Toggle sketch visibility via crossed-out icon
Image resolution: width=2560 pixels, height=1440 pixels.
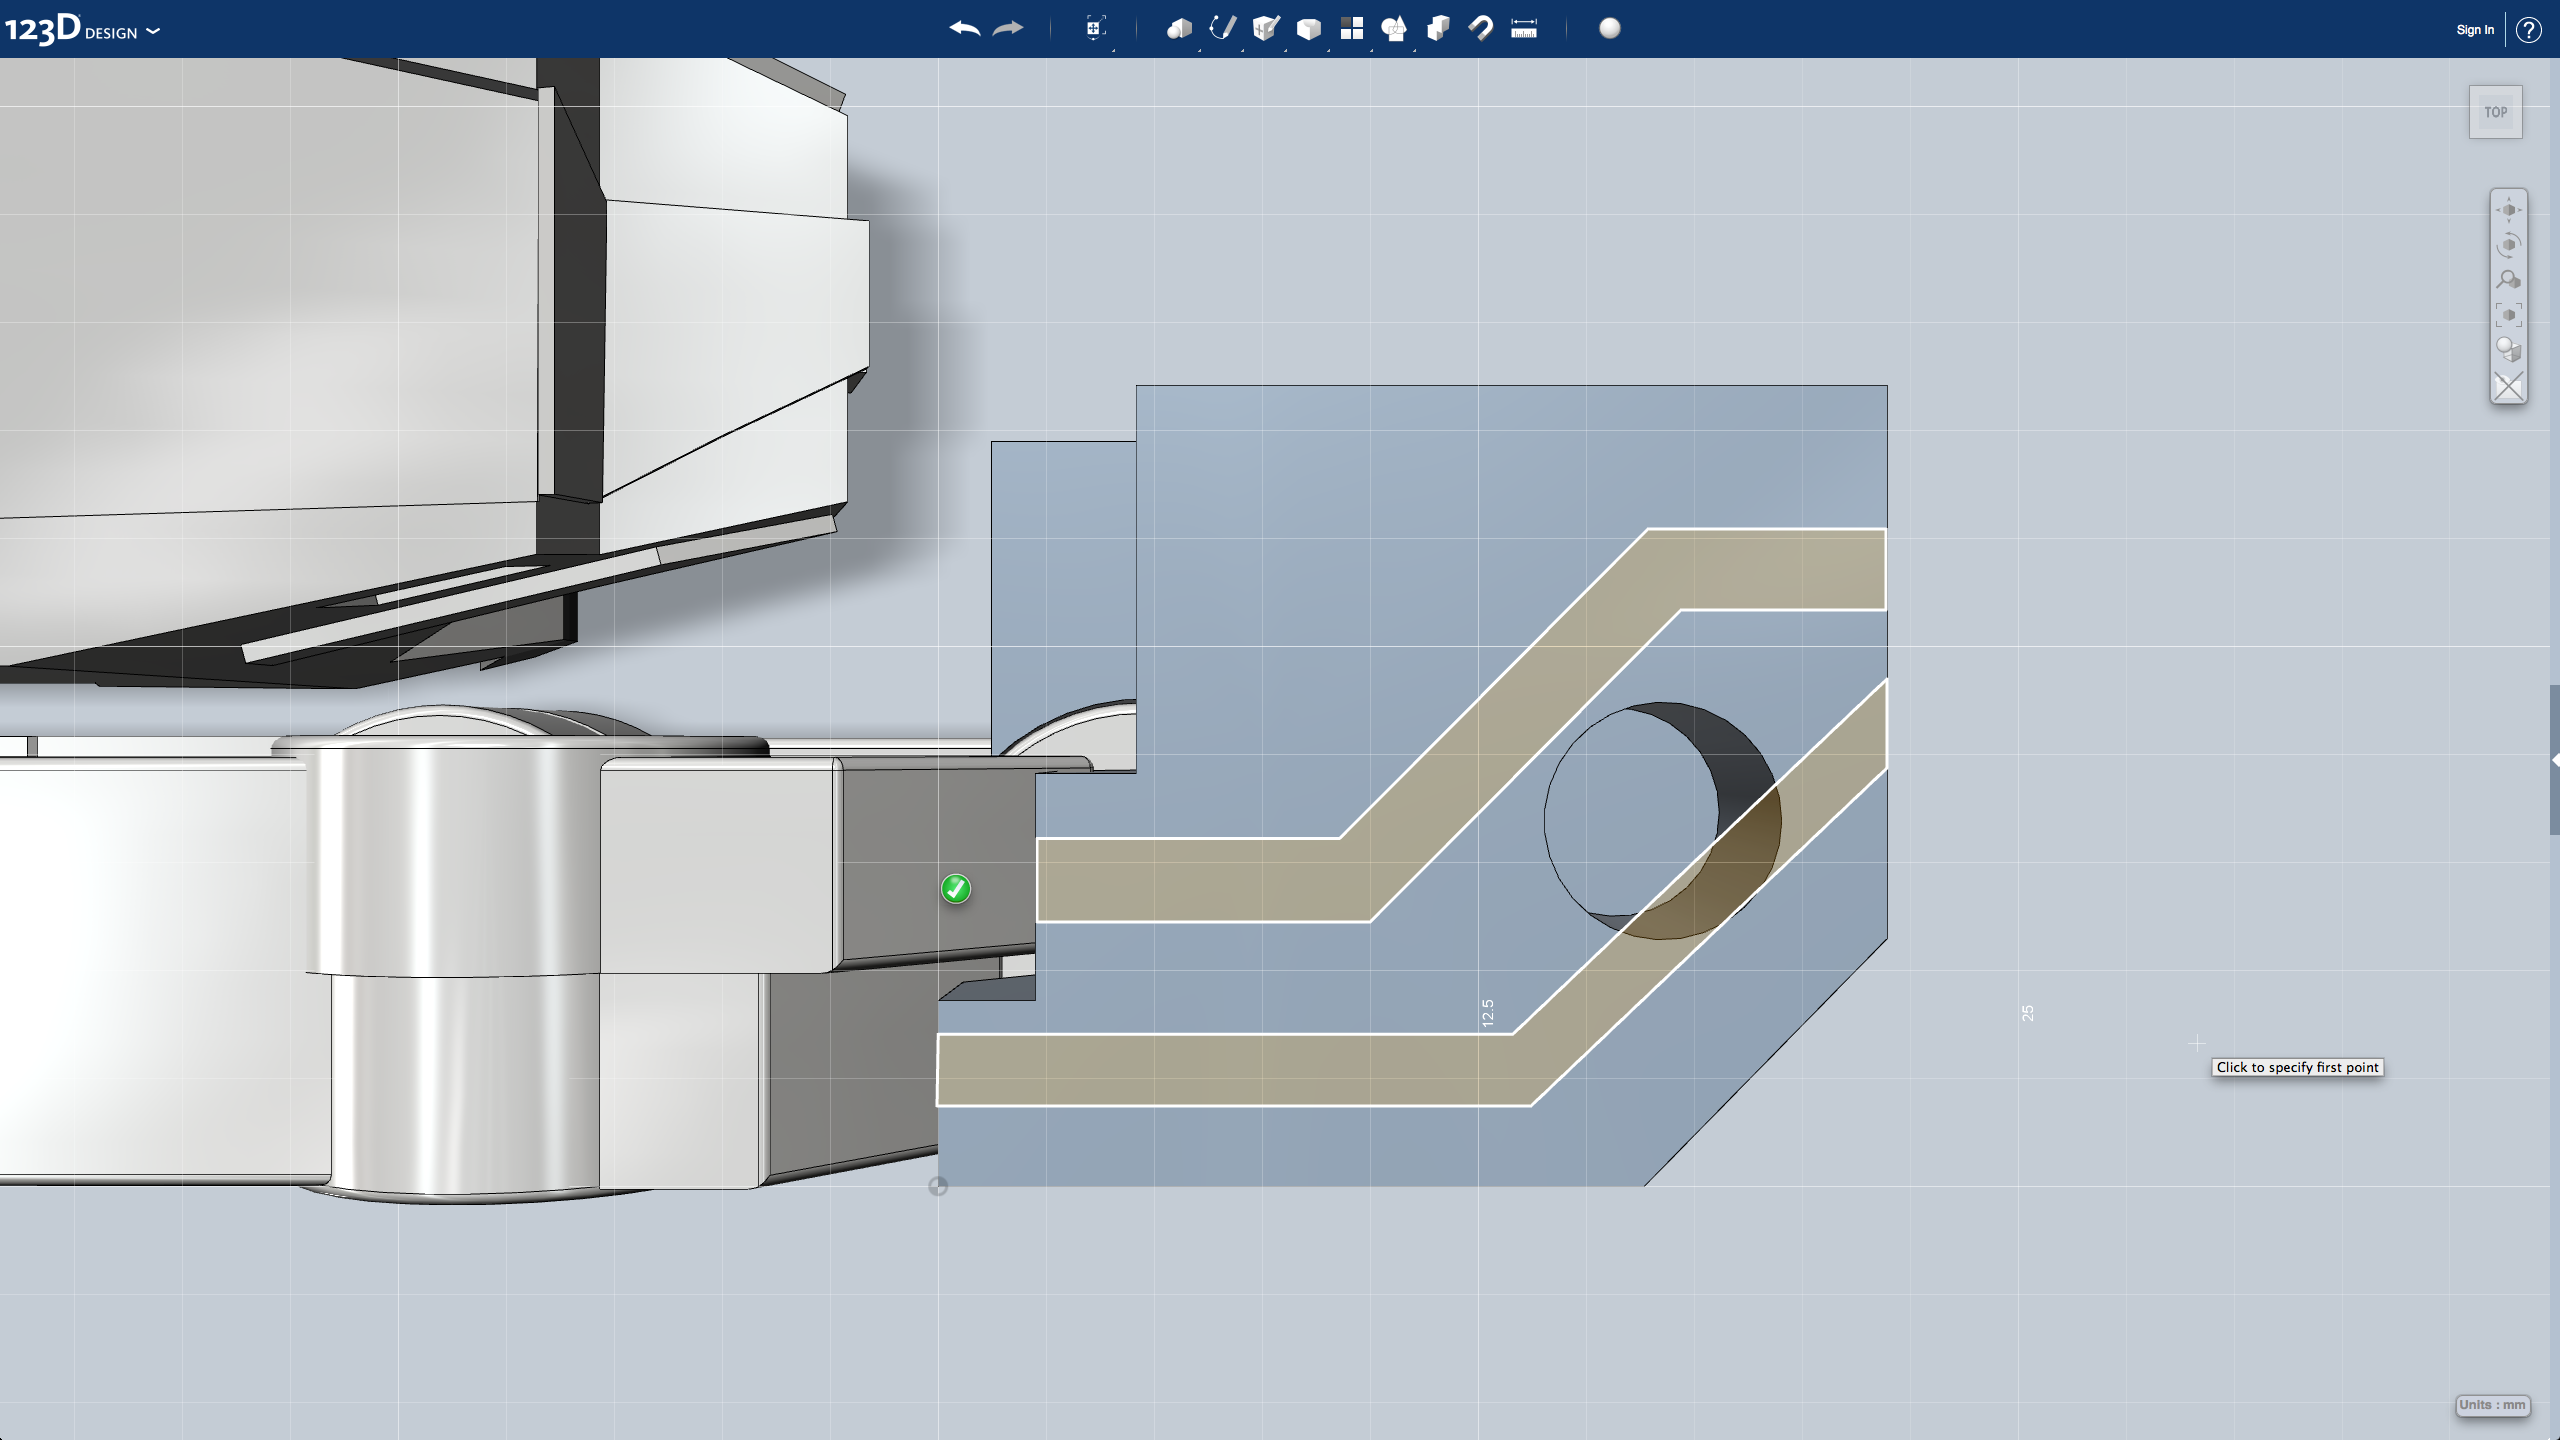tap(2510, 386)
